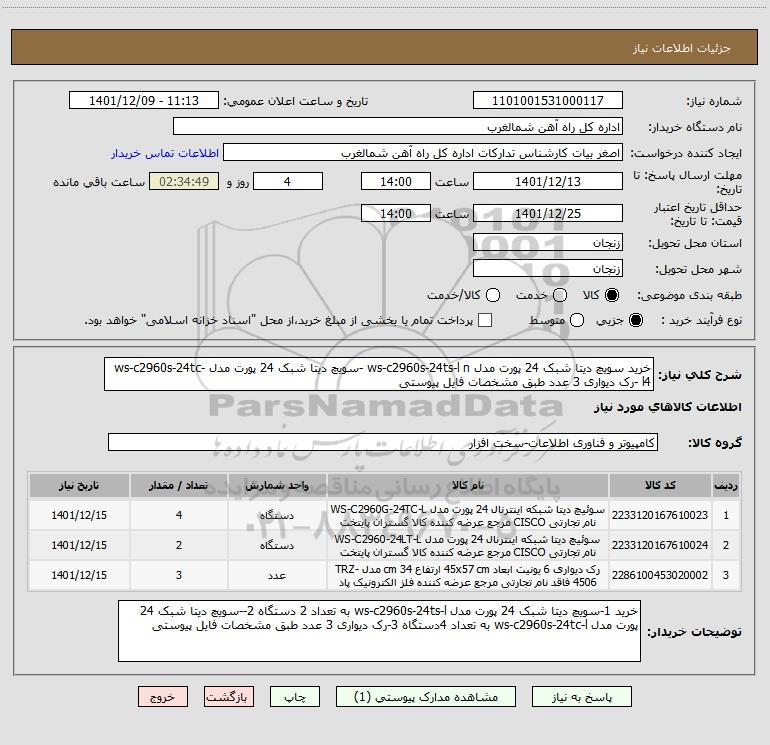Select the جزیی purchase type radio
This screenshot has height=745, width=770.
[635, 320]
